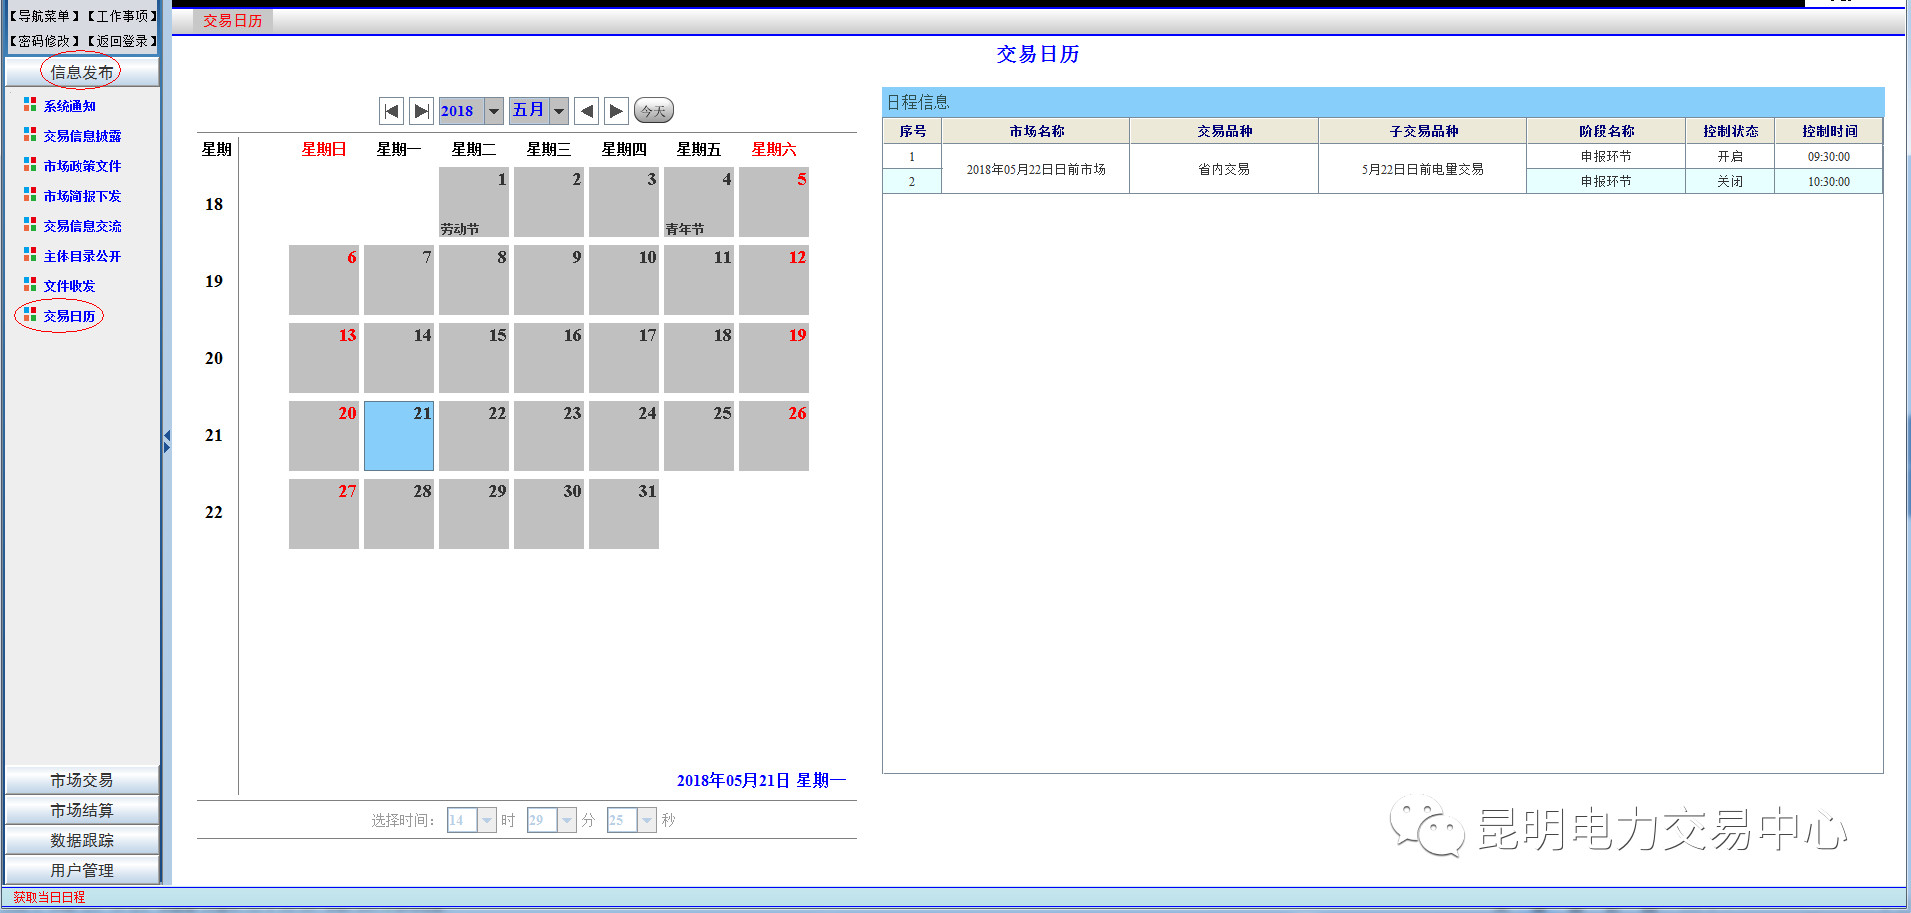Click the 【返回登录】 link
This screenshot has height=913, width=1911.
(x=122, y=41)
